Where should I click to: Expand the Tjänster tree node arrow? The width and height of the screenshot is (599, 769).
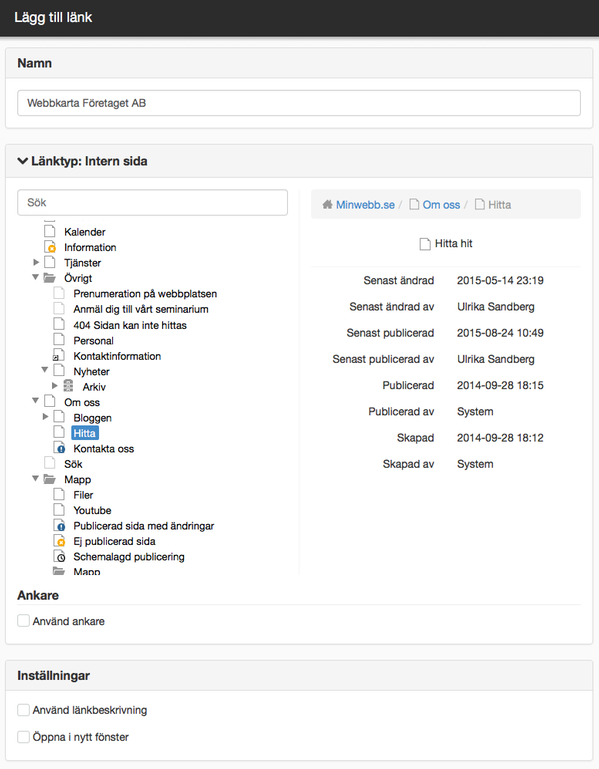click(36, 262)
